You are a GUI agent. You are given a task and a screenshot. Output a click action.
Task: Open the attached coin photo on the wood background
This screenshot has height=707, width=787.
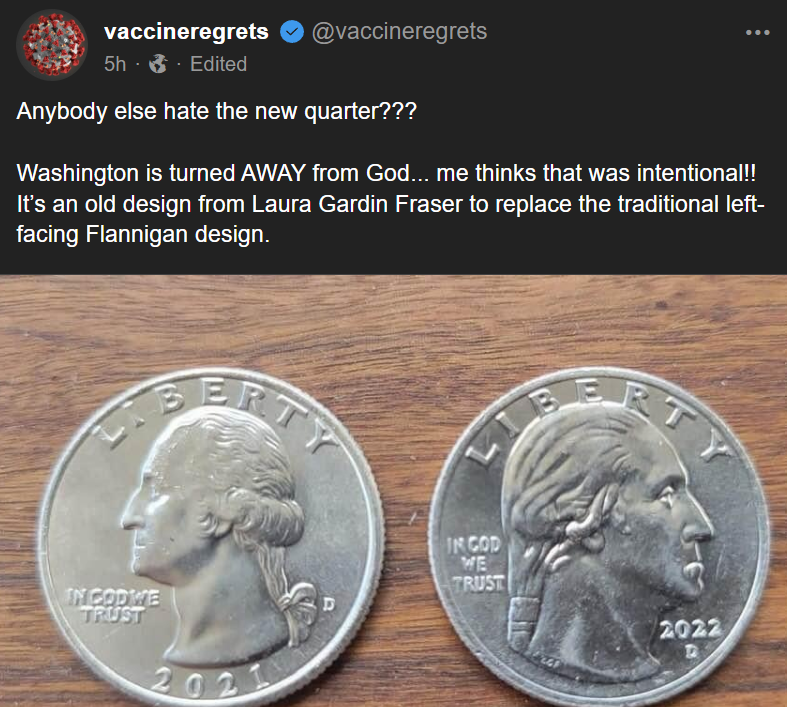(x=394, y=491)
